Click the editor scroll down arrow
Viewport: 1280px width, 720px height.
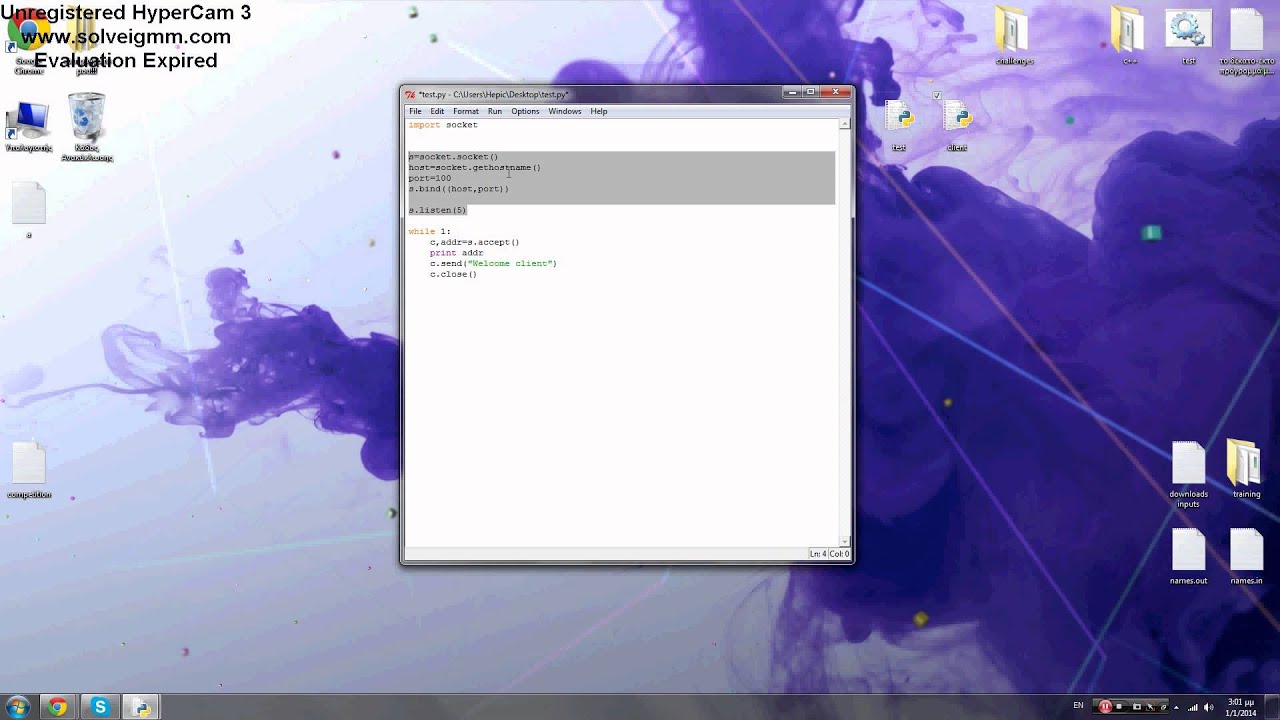[845, 541]
